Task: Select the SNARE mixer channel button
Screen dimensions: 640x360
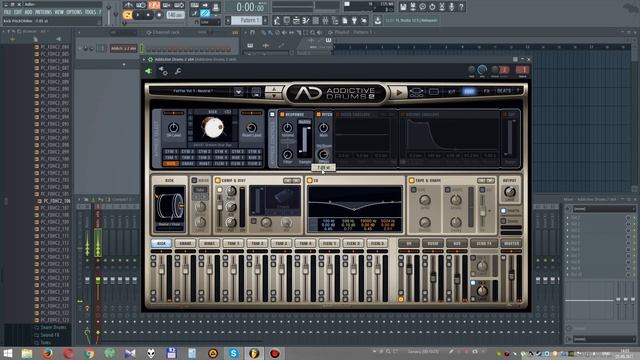Action: click(185, 243)
